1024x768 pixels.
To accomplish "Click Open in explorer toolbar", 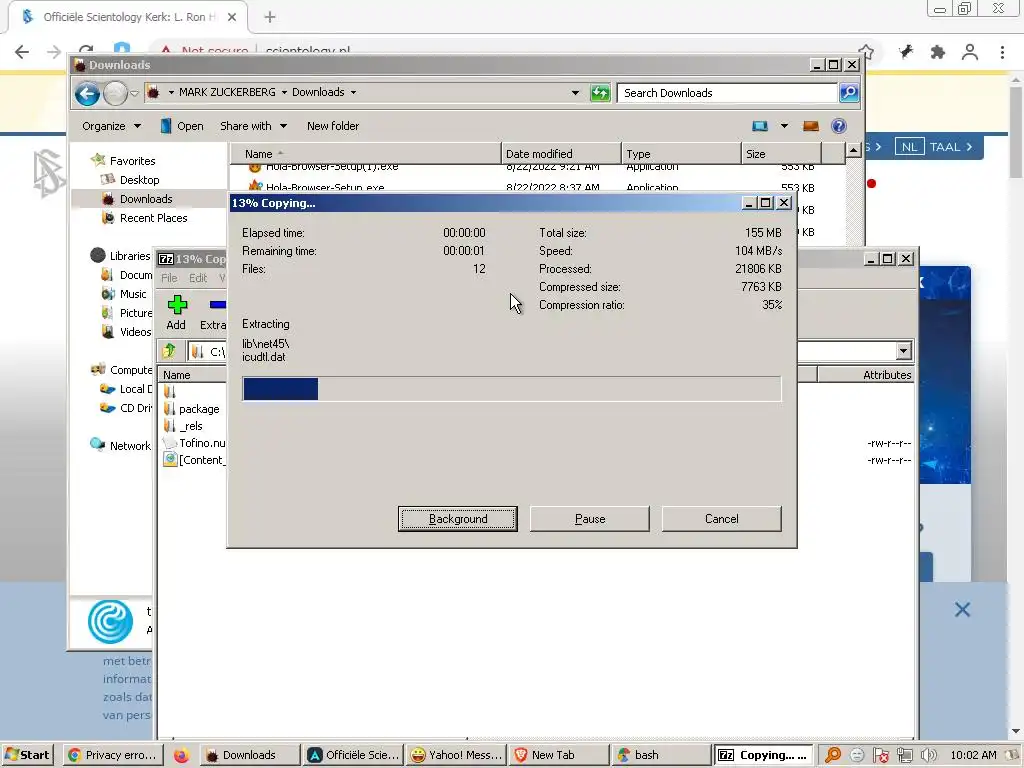I will click(x=182, y=126).
